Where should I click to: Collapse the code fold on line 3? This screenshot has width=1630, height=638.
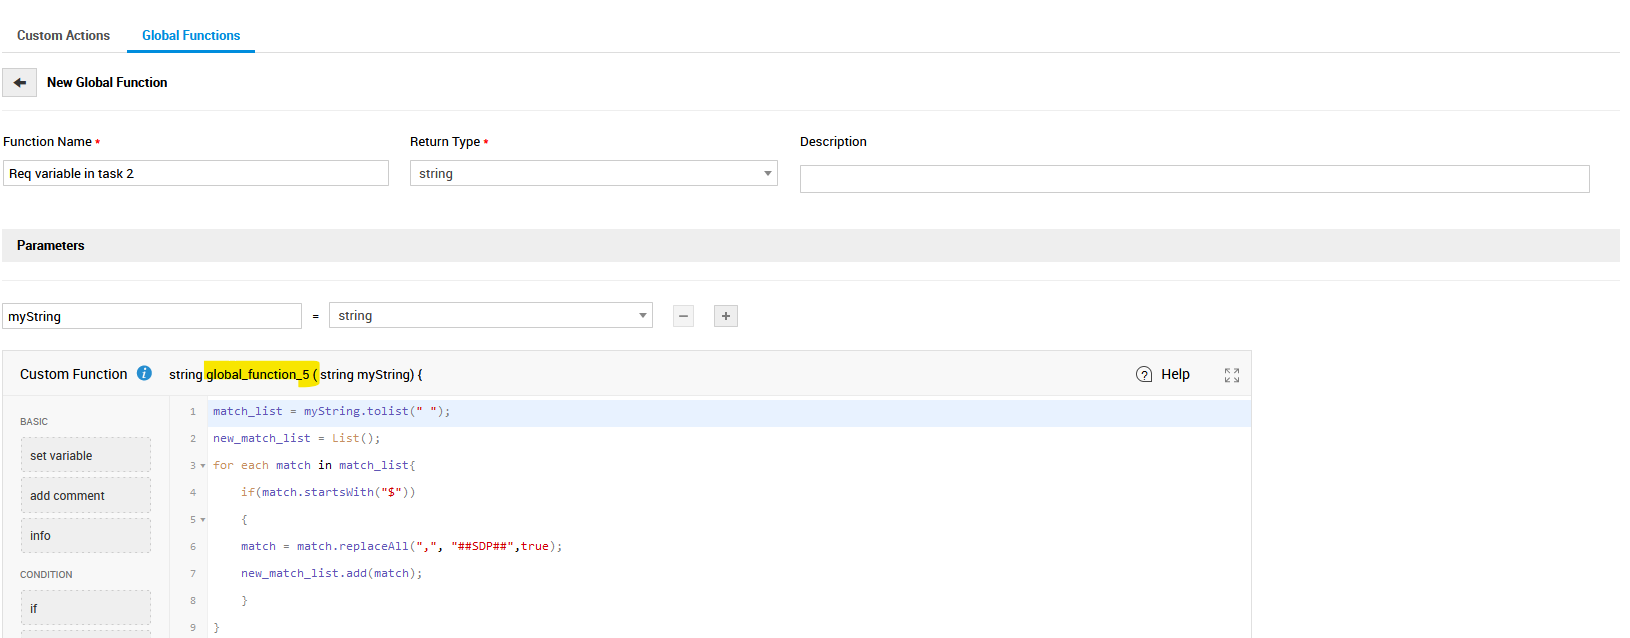[x=203, y=466]
